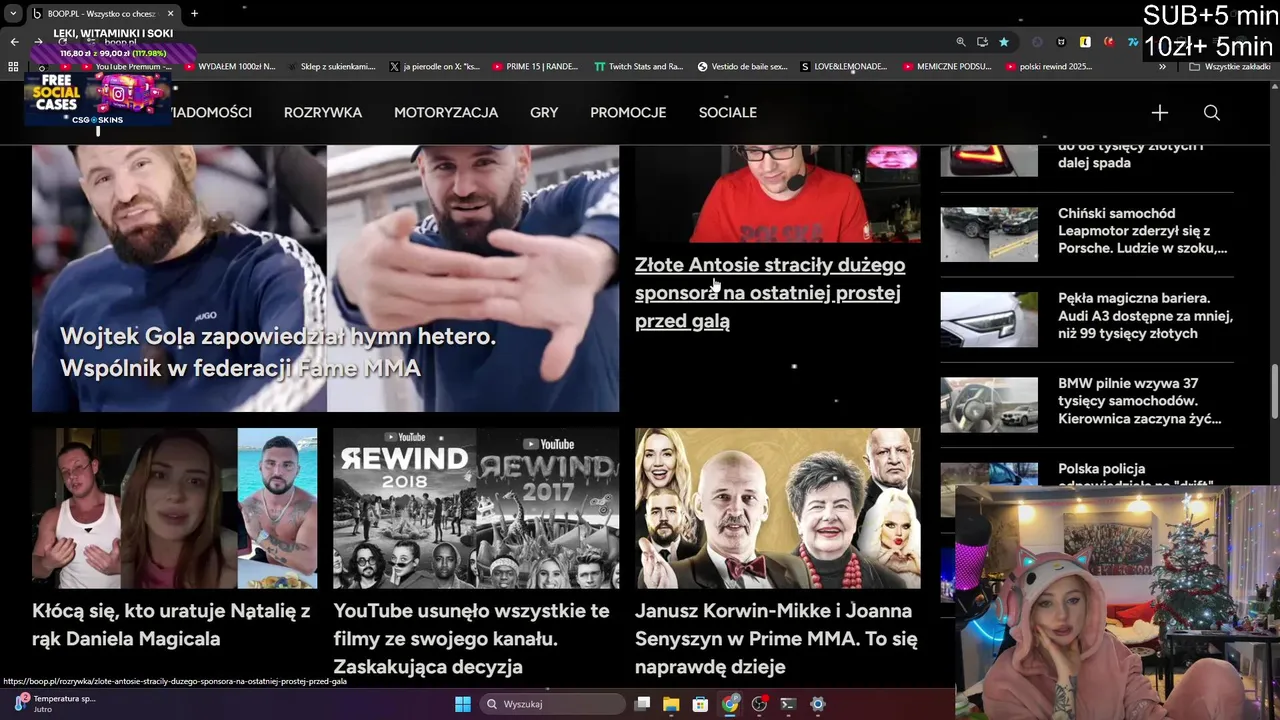1280x720 pixels.
Task: Click the yellow L extension icon
Action: (1085, 42)
